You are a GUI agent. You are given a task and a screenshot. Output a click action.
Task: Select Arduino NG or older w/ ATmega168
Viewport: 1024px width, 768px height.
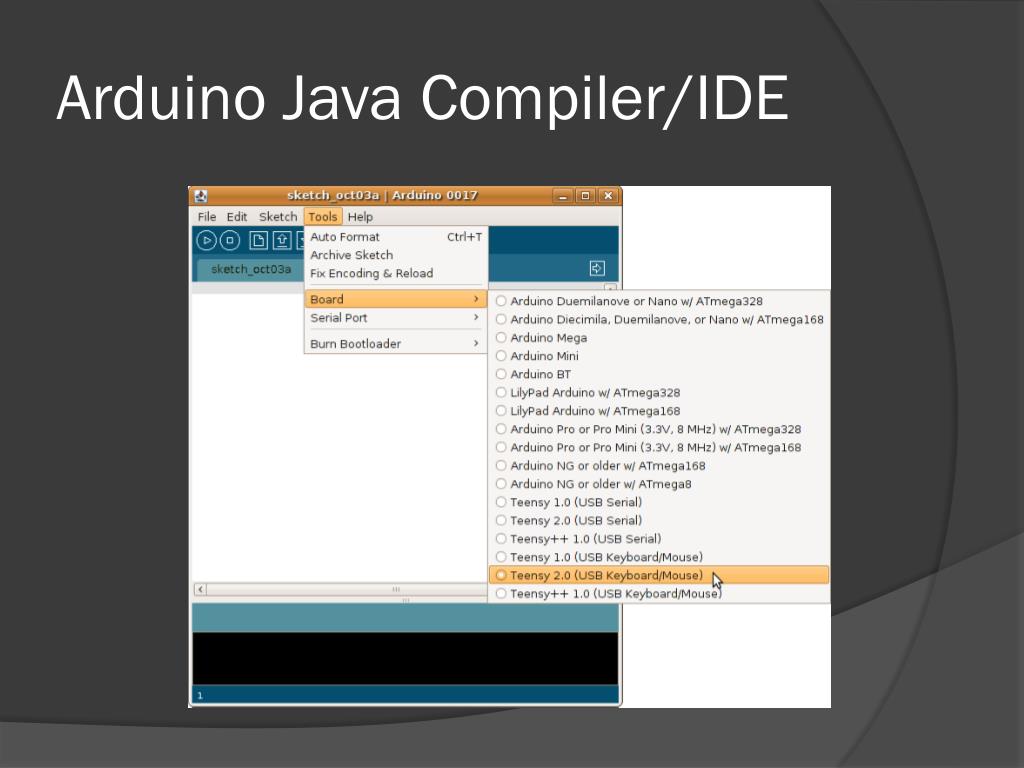[660, 466]
